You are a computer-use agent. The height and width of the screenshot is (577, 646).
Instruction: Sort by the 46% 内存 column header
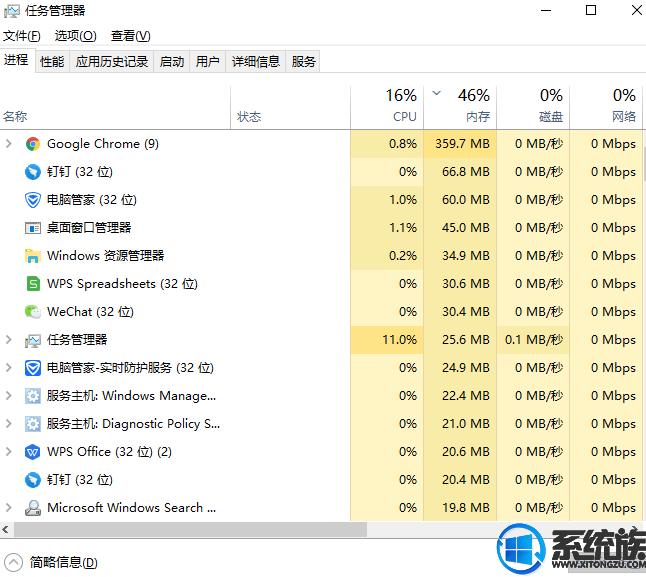[460, 108]
